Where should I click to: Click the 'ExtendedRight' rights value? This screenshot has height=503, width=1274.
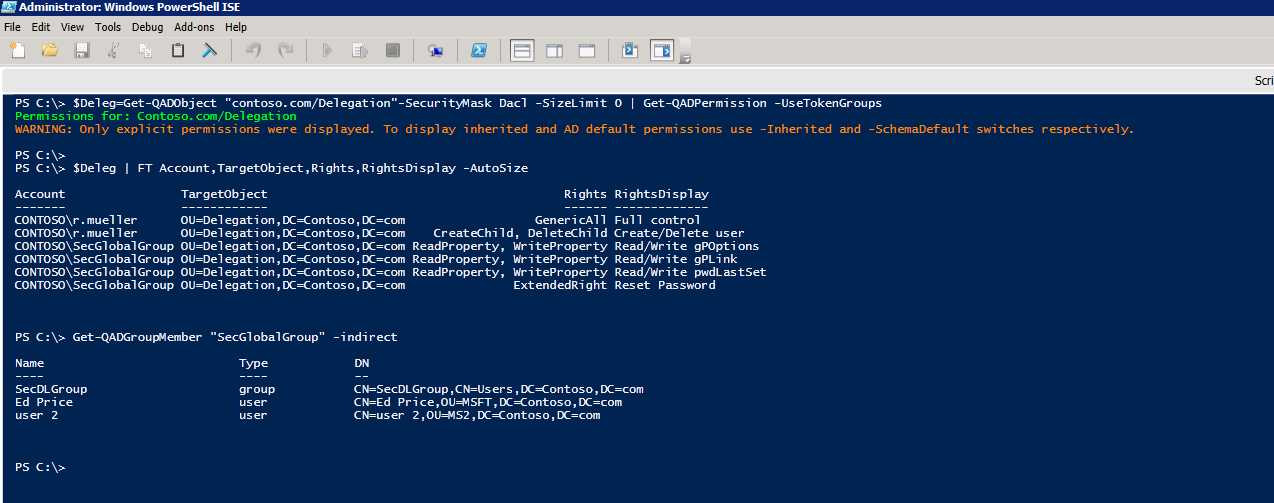pyautogui.click(x=560, y=285)
